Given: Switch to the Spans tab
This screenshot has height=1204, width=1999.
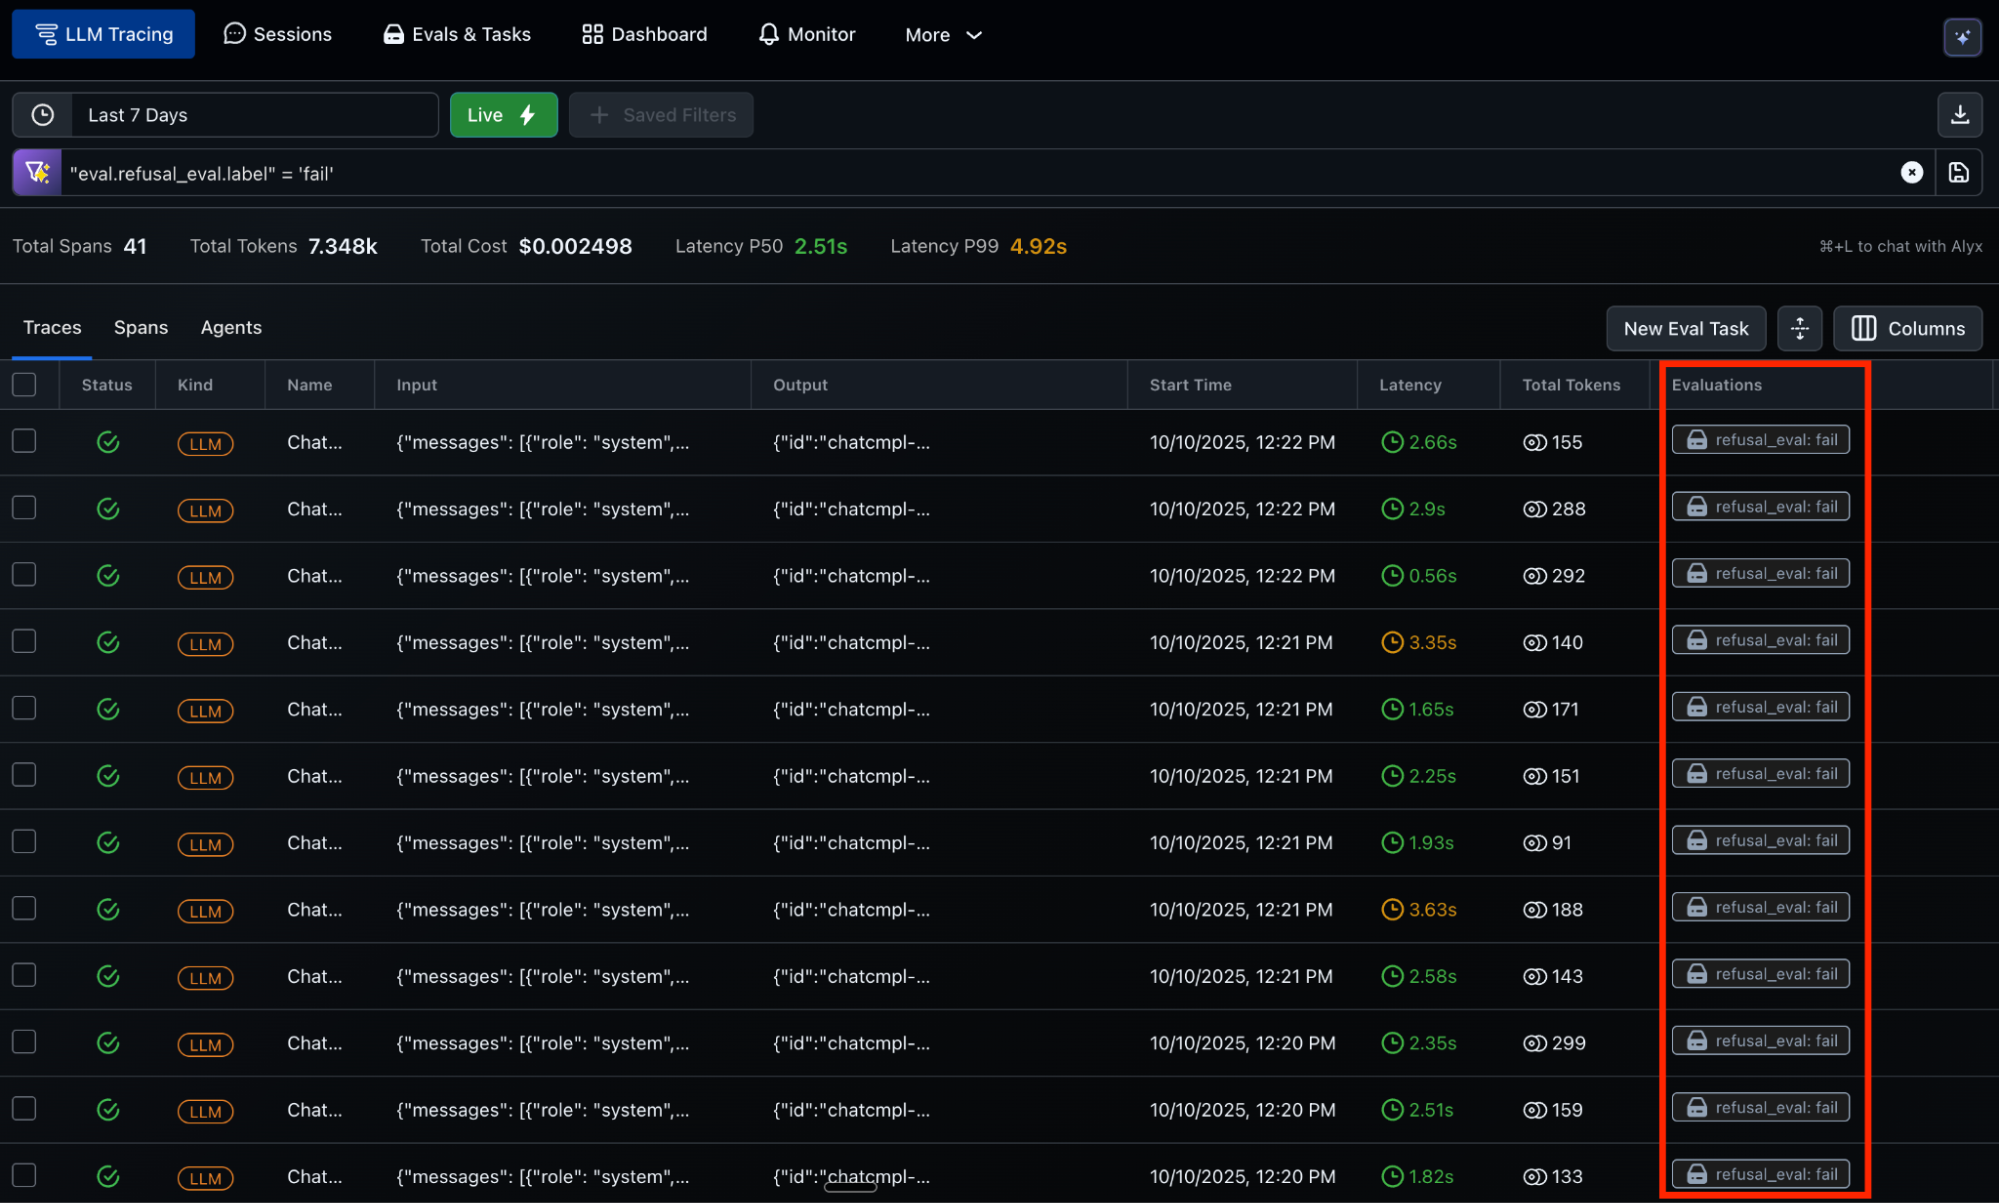Looking at the screenshot, I should point(140,328).
